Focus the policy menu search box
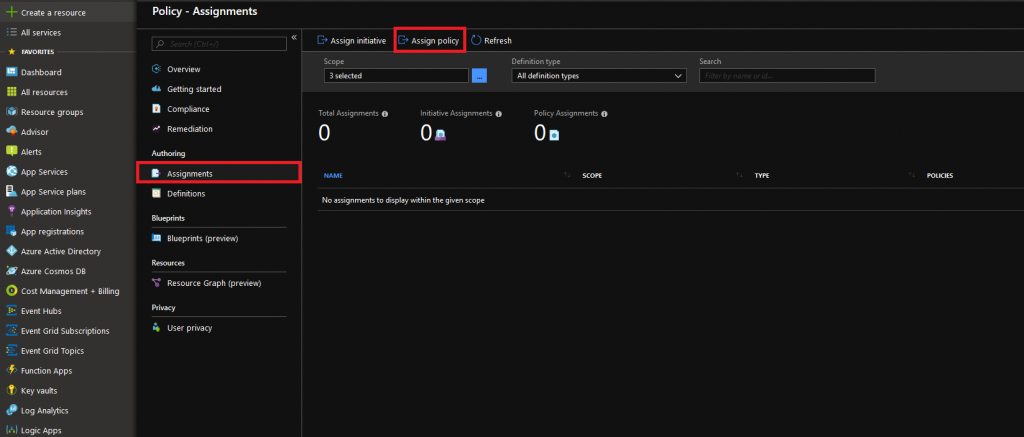The width and height of the screenshot is (1024, 437). click(219, 44)
